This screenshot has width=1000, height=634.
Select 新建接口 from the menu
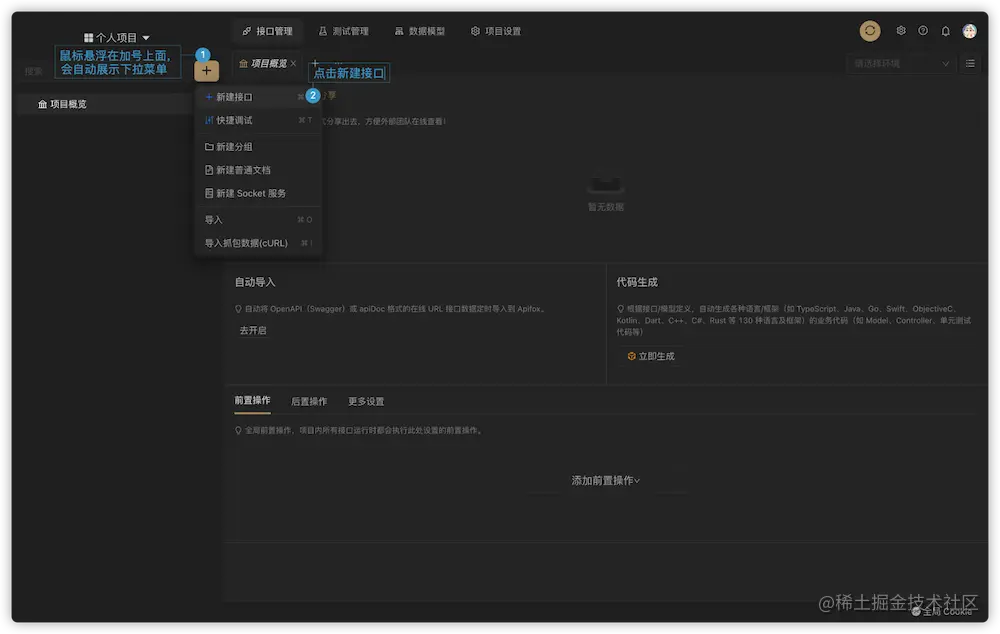pos(231,96)
